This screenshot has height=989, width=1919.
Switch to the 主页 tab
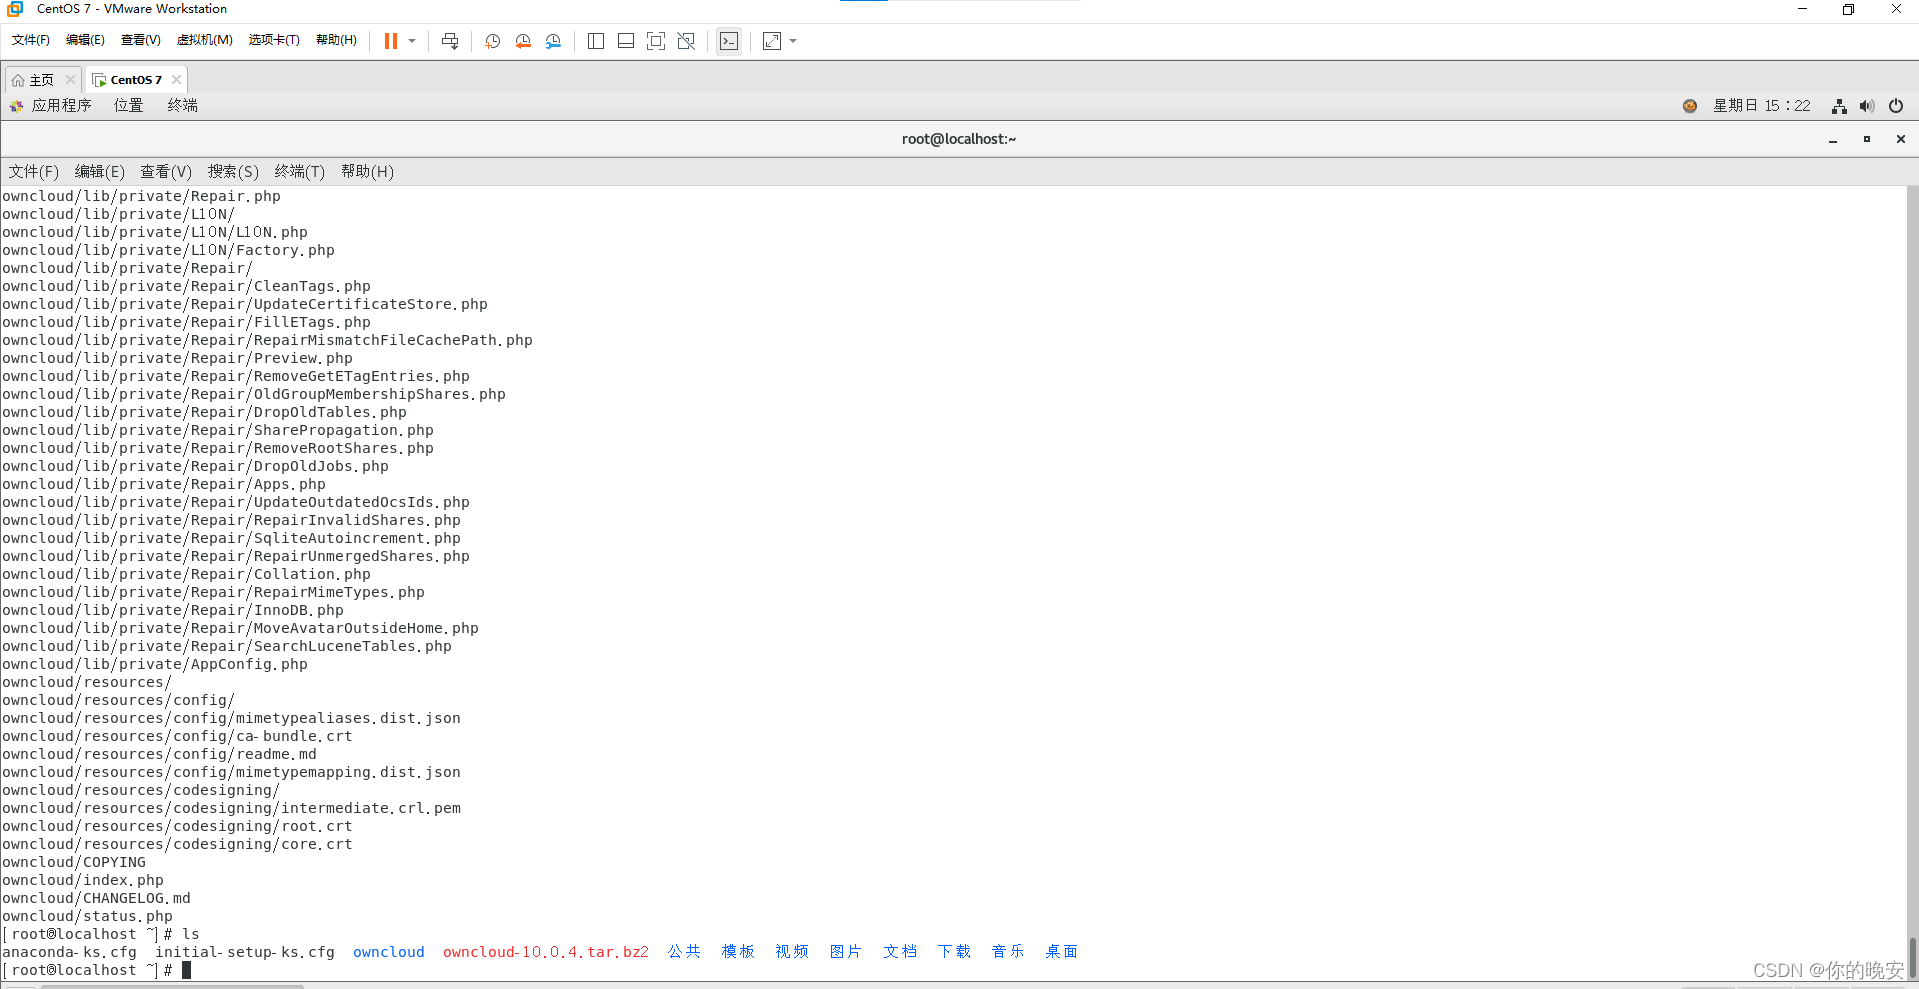(41, 80)
